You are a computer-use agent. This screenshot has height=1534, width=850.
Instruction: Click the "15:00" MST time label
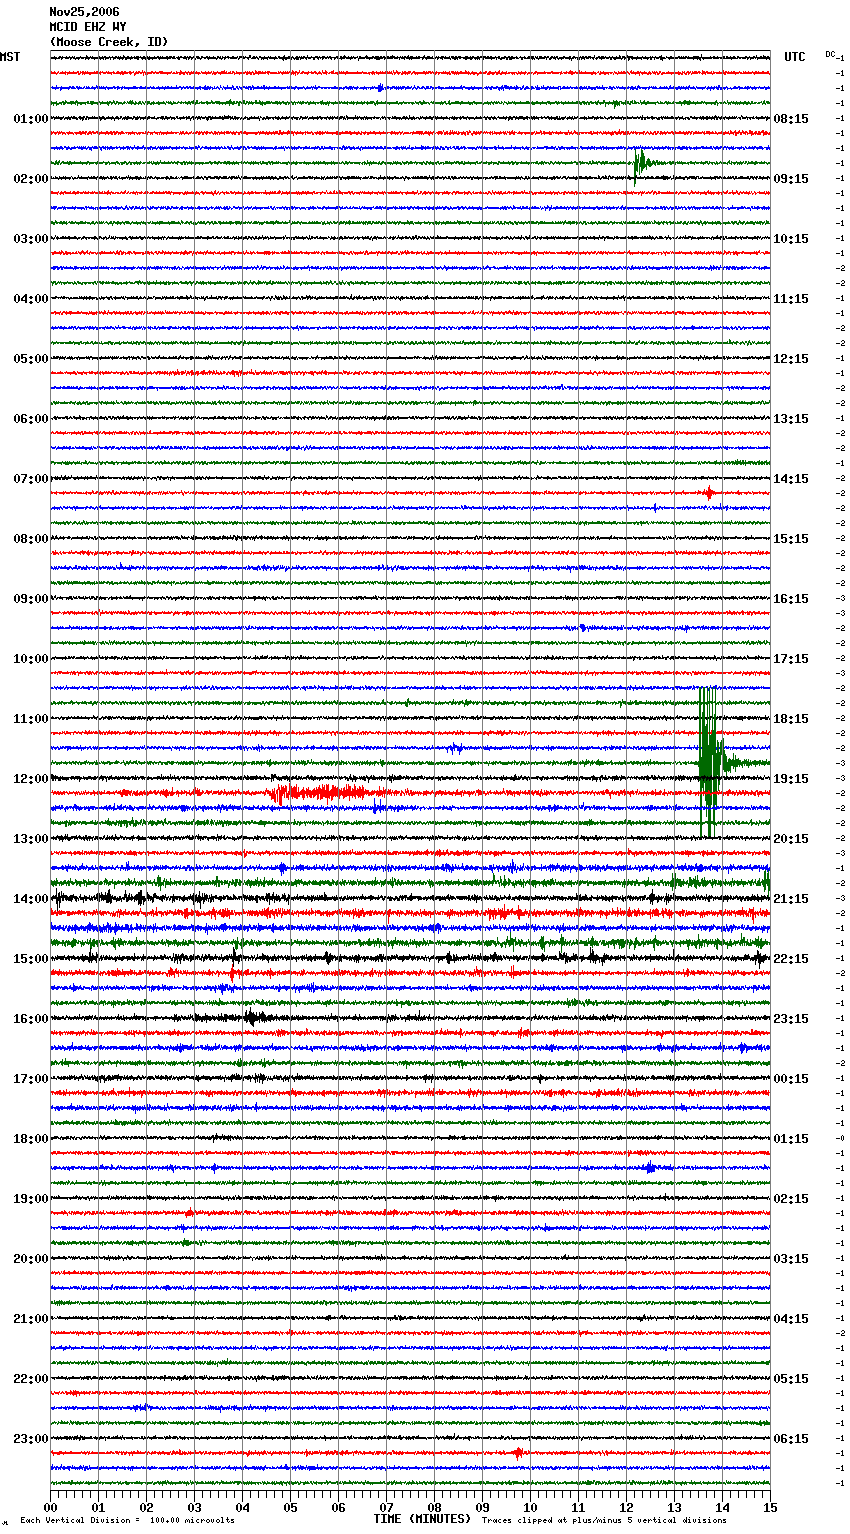pos(30,959)
